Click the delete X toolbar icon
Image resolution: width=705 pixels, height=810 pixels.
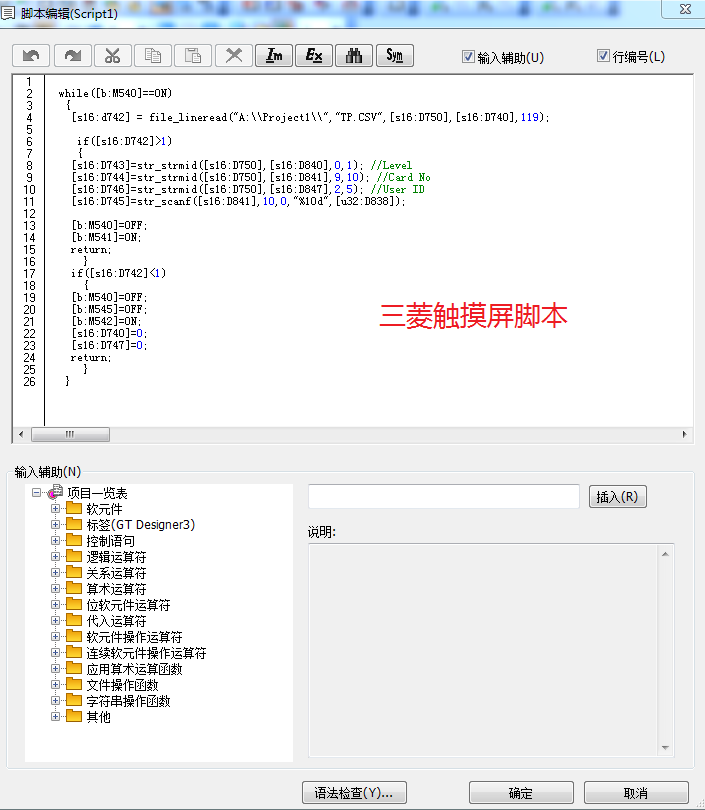click(x=234, y=55)
